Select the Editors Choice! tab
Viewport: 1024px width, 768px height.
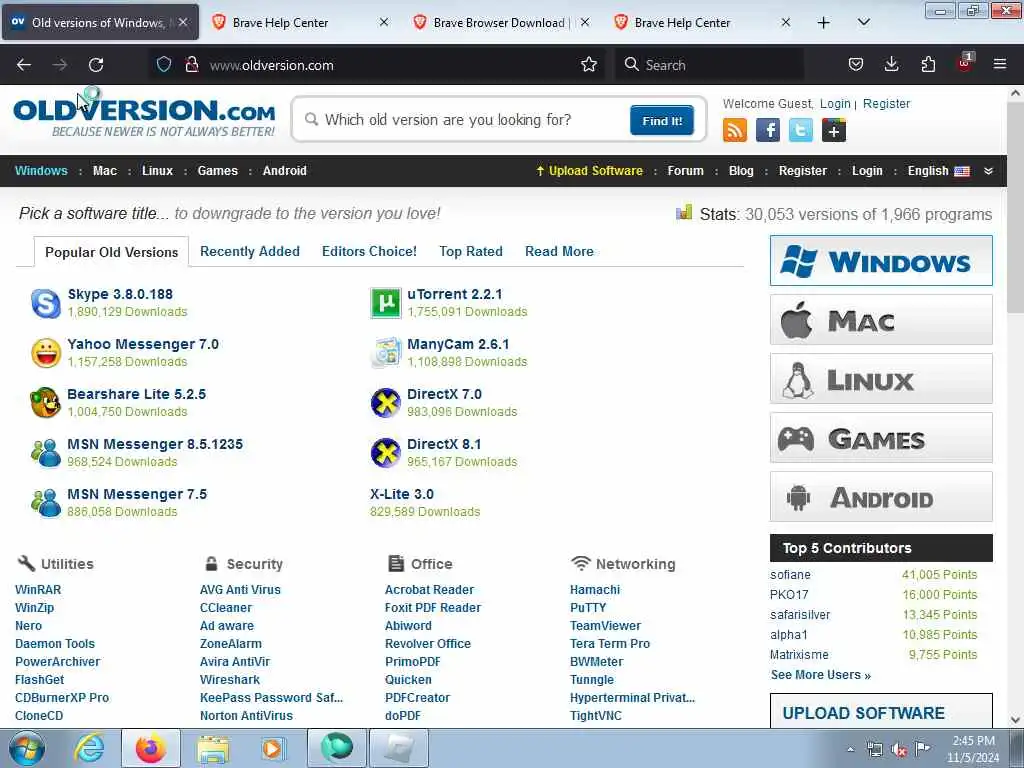pyautogui.click(x=369, y=251)
